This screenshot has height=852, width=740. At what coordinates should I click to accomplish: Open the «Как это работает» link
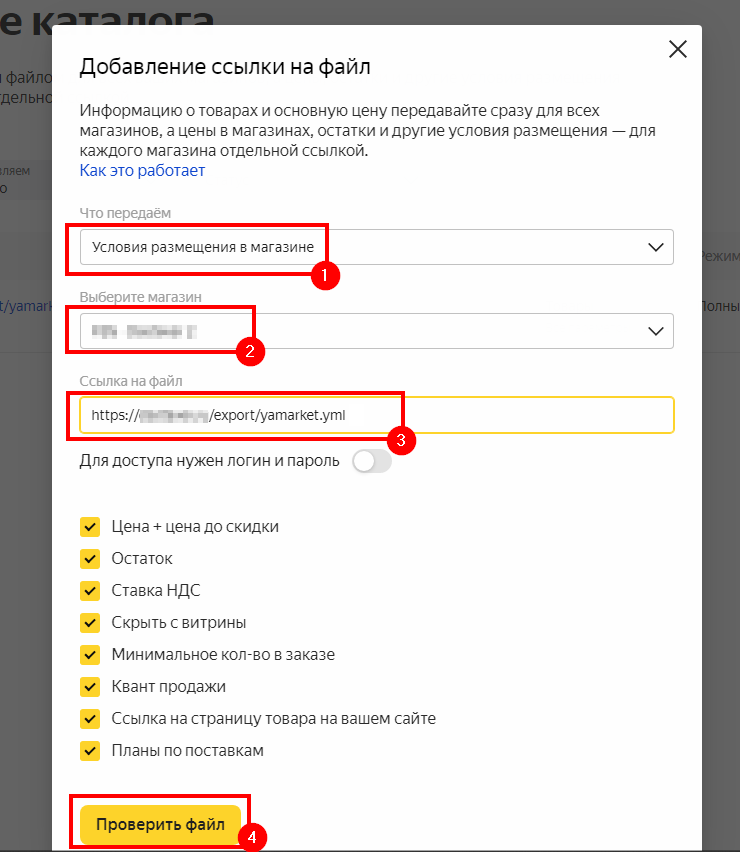coord(142,170)
